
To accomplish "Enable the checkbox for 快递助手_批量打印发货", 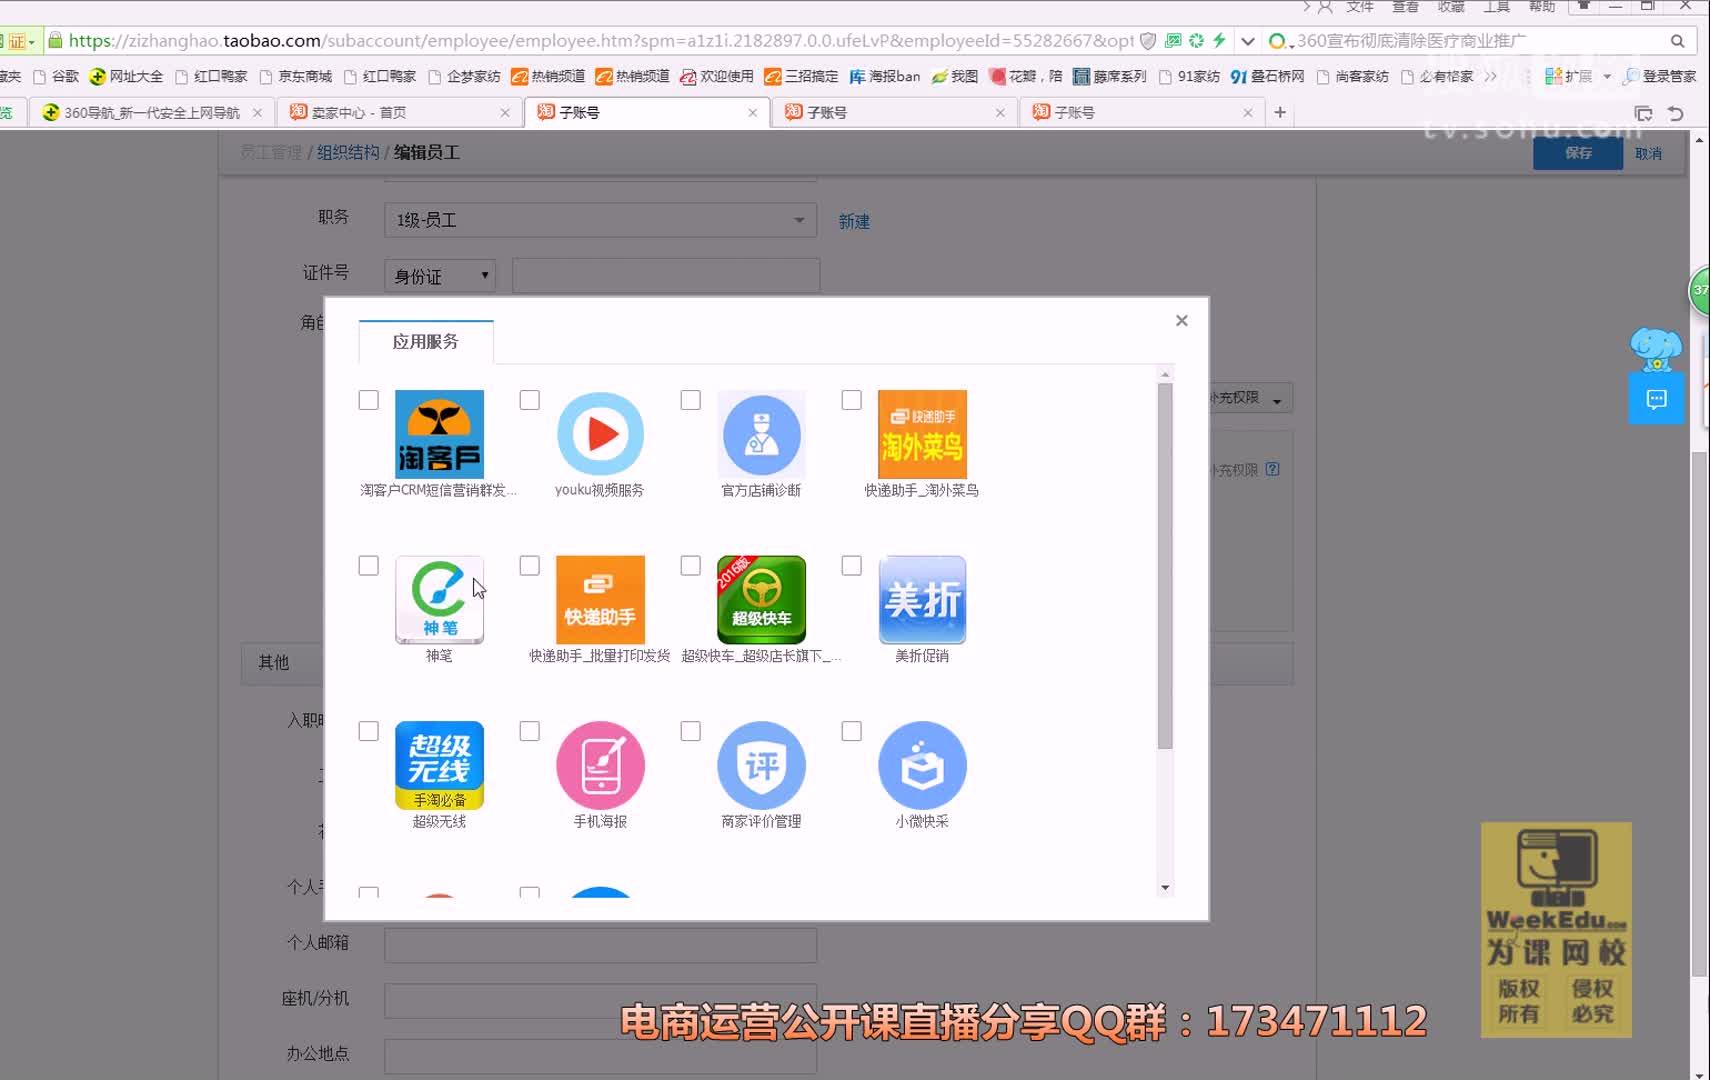I will [x=529, y=565].
